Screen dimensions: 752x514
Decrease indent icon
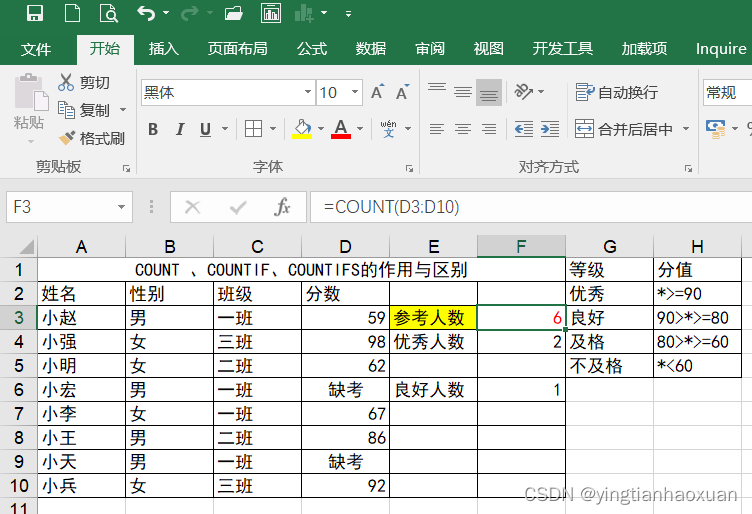[524, 128]
